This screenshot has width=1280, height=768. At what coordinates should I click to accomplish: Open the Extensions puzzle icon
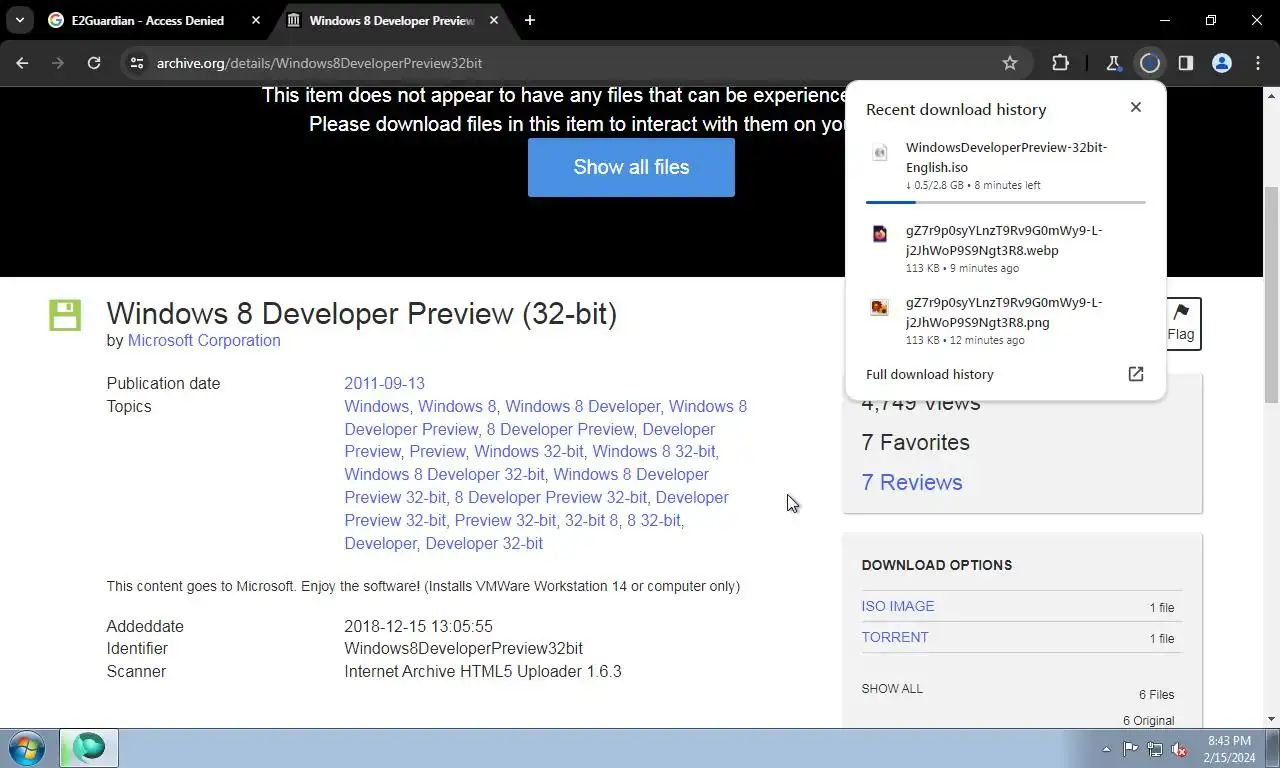(x=1061, y=63)
